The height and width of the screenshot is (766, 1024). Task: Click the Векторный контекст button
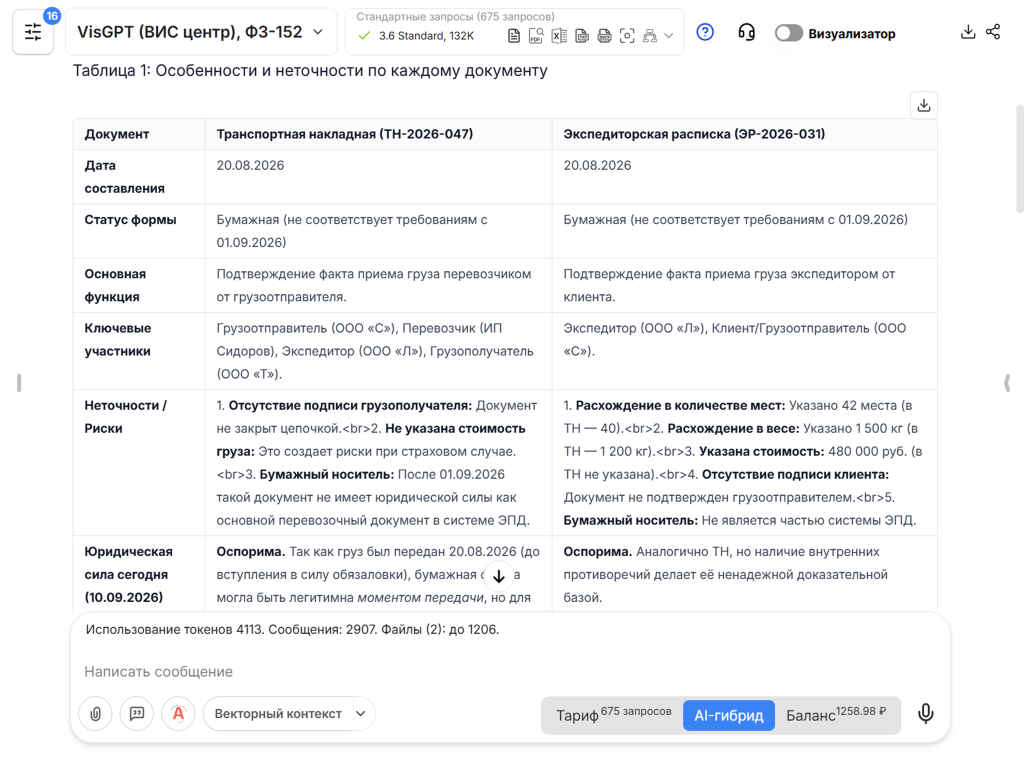click(278, 714)
